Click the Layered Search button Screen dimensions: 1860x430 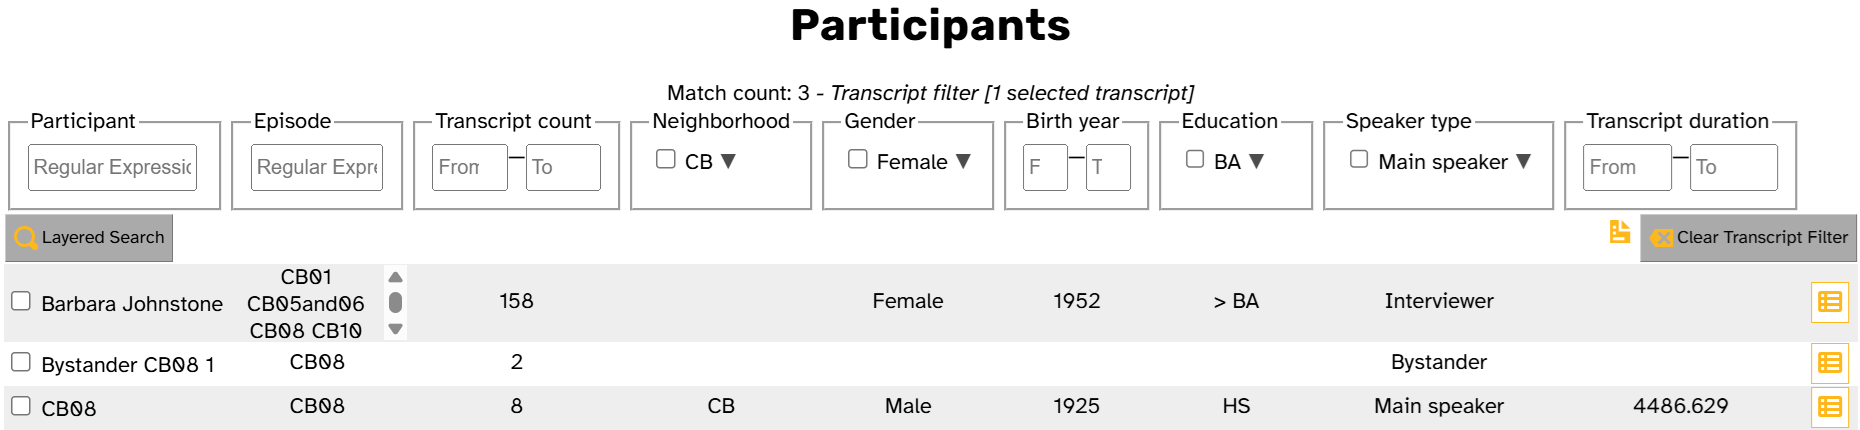coord(89,238)
